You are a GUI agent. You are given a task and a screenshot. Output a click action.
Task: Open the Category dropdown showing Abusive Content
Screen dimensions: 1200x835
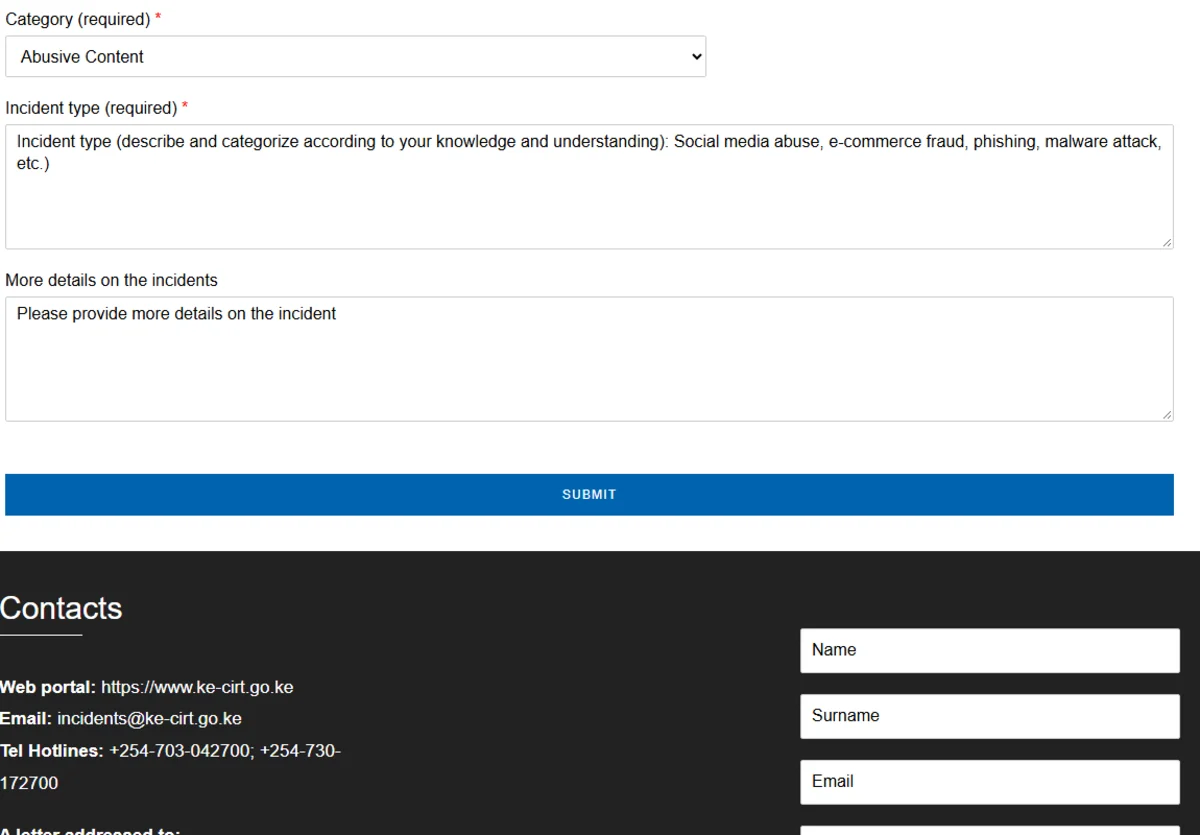pos(355,57)
